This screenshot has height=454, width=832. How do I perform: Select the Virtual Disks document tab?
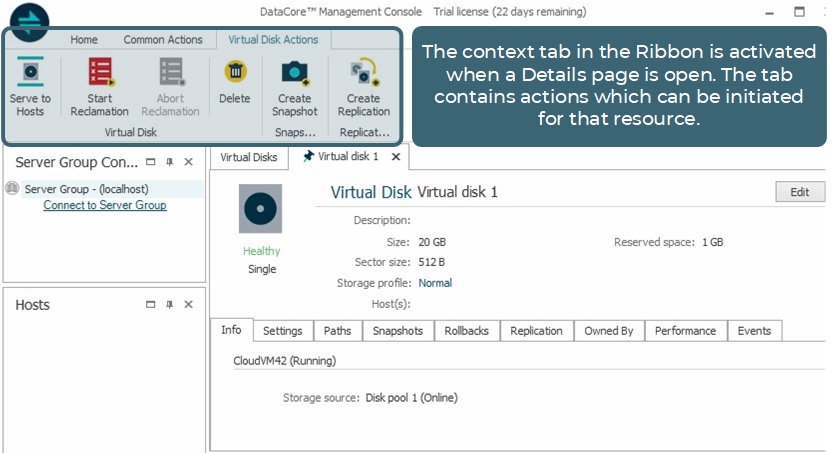pyautogui.click(x=248, y=157)
